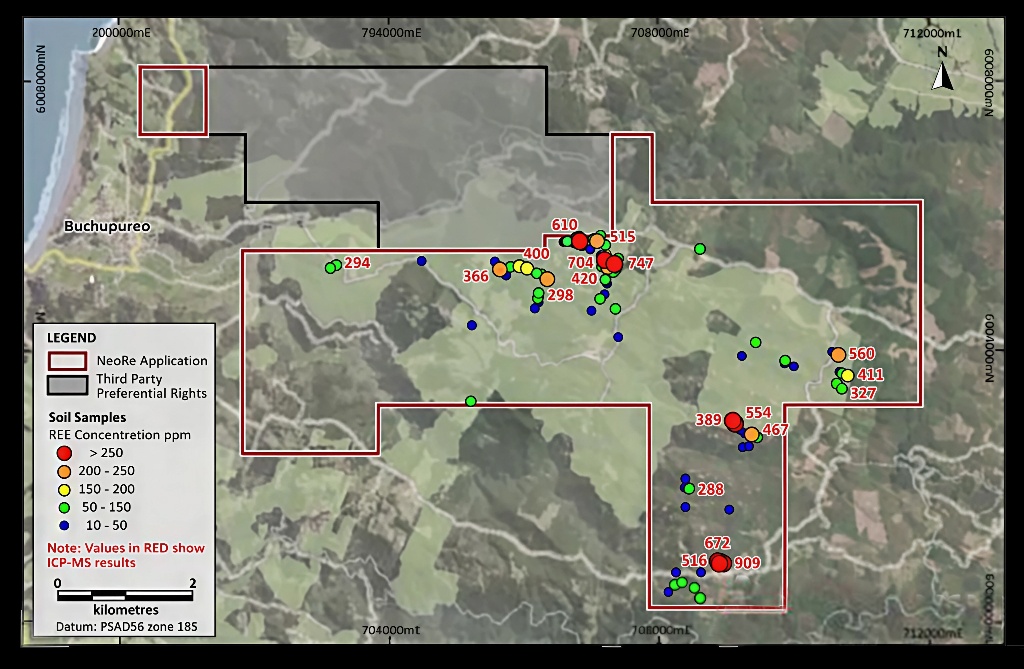This screenshot has height=669, width=1024.
Task: Click the orange 200 - 250 legend circle
Action: click(64, 471)
